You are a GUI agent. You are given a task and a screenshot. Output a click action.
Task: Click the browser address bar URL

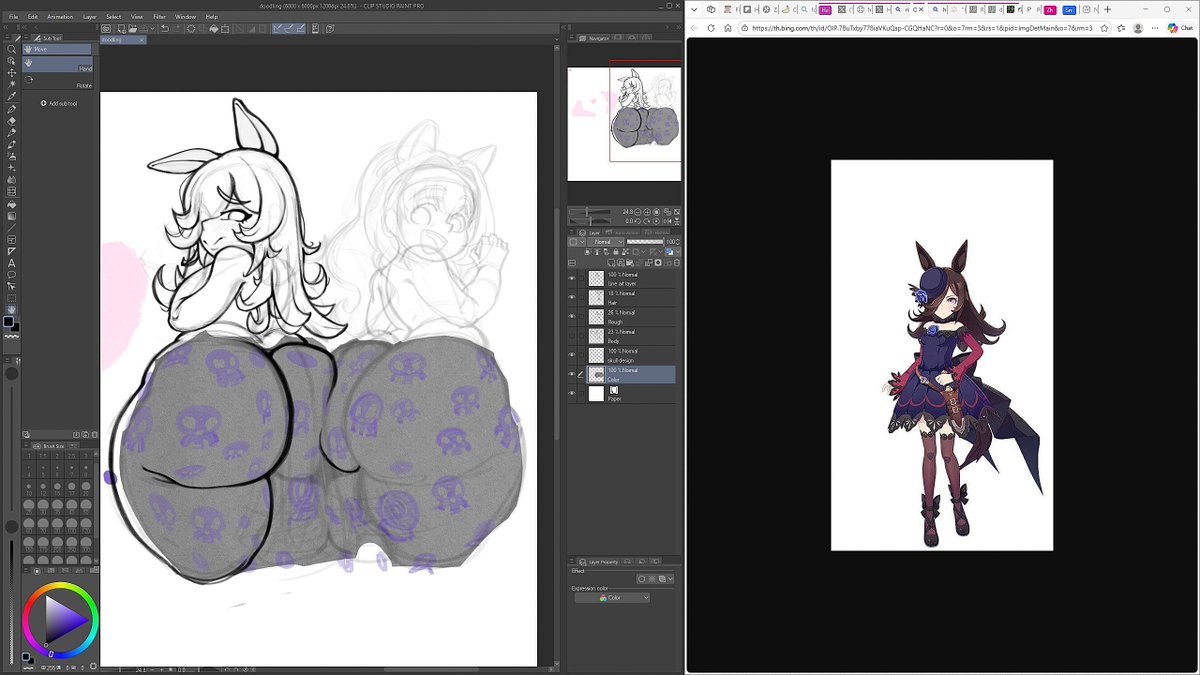920,28
